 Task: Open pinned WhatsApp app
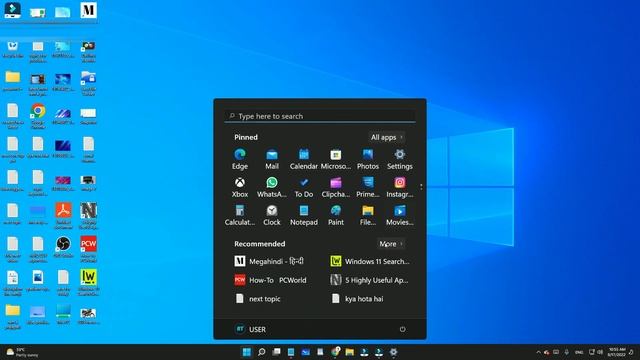272,187
